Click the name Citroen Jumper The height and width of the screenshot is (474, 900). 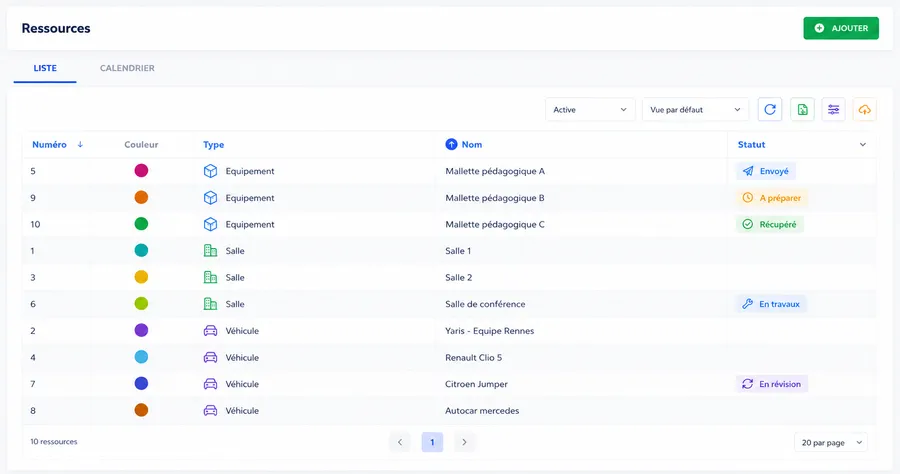[x=476, y=384]
